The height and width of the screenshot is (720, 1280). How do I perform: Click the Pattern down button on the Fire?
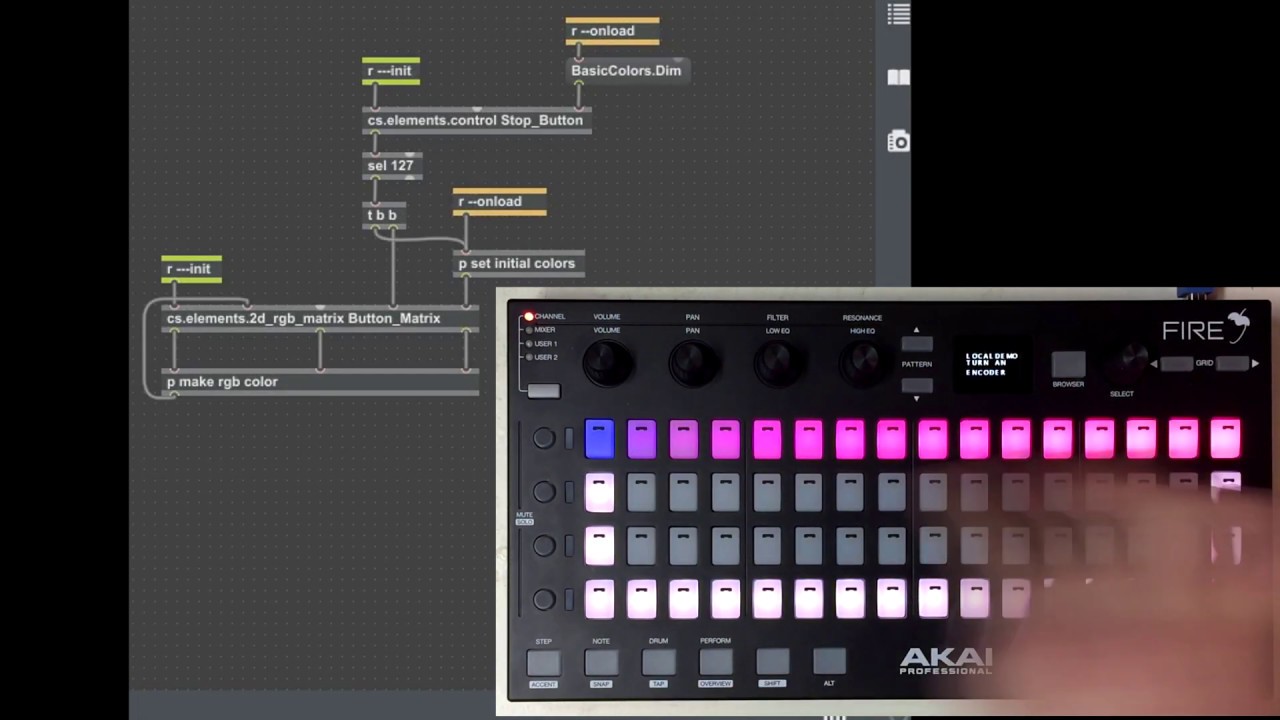(x=917, y=385)
